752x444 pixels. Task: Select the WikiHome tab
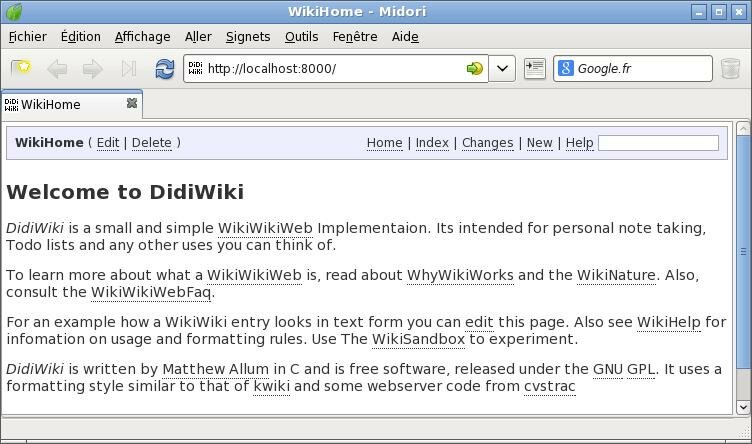[71, 104]
